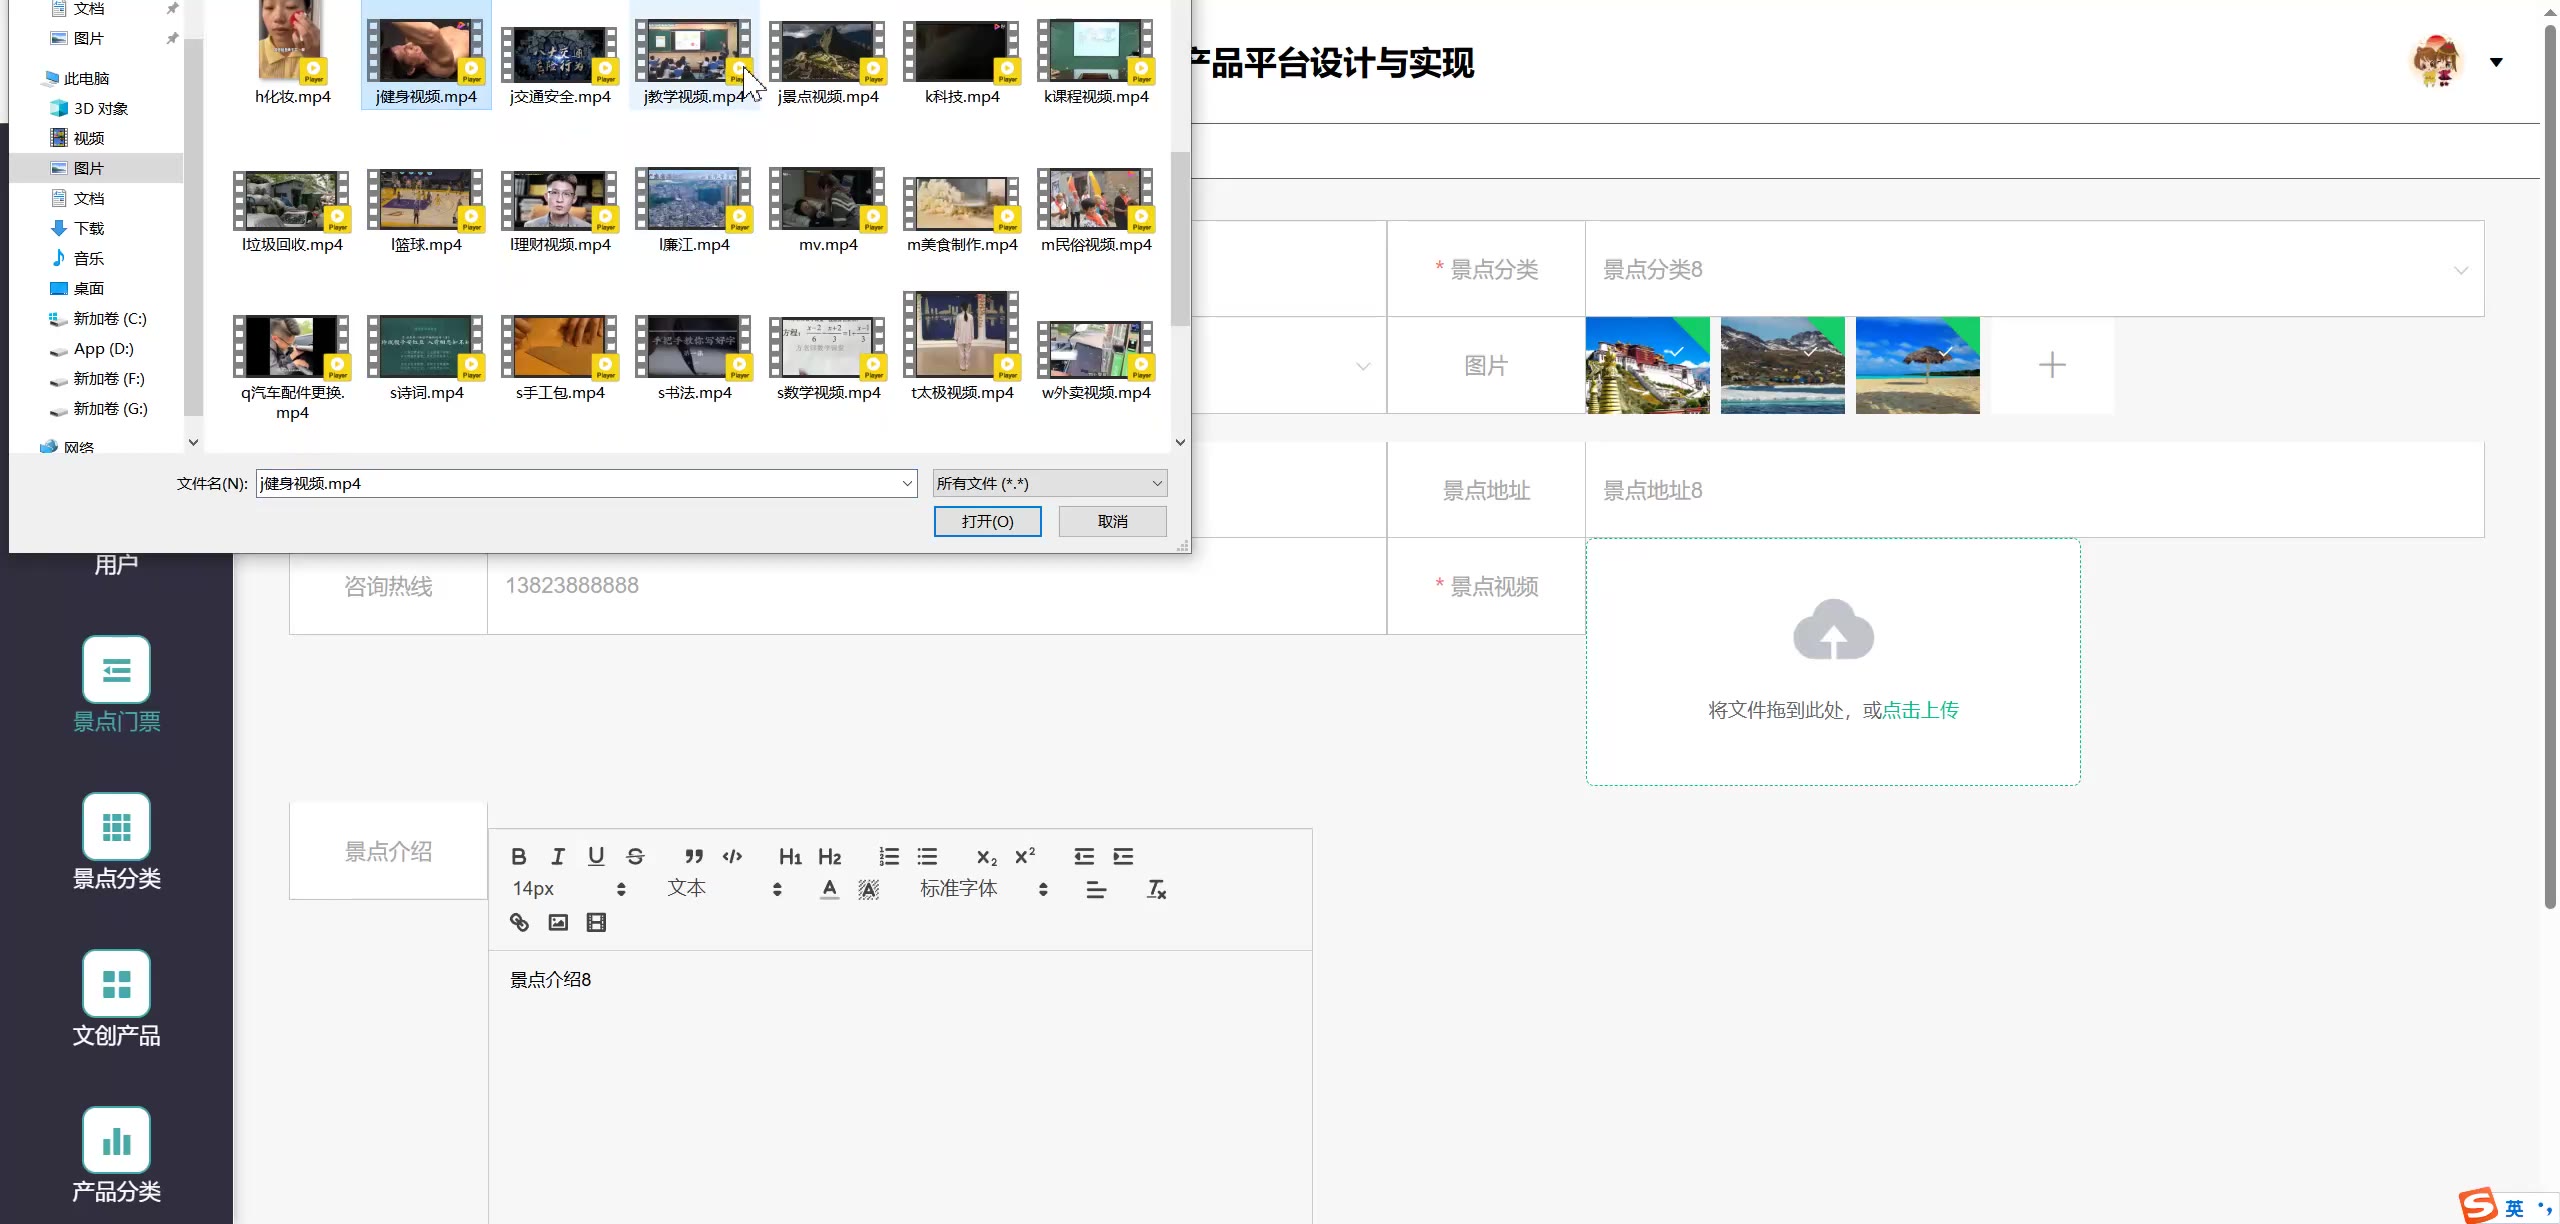
Task: Insert a link in the editor
Action: pyautogui.click(x=519, y=923)
